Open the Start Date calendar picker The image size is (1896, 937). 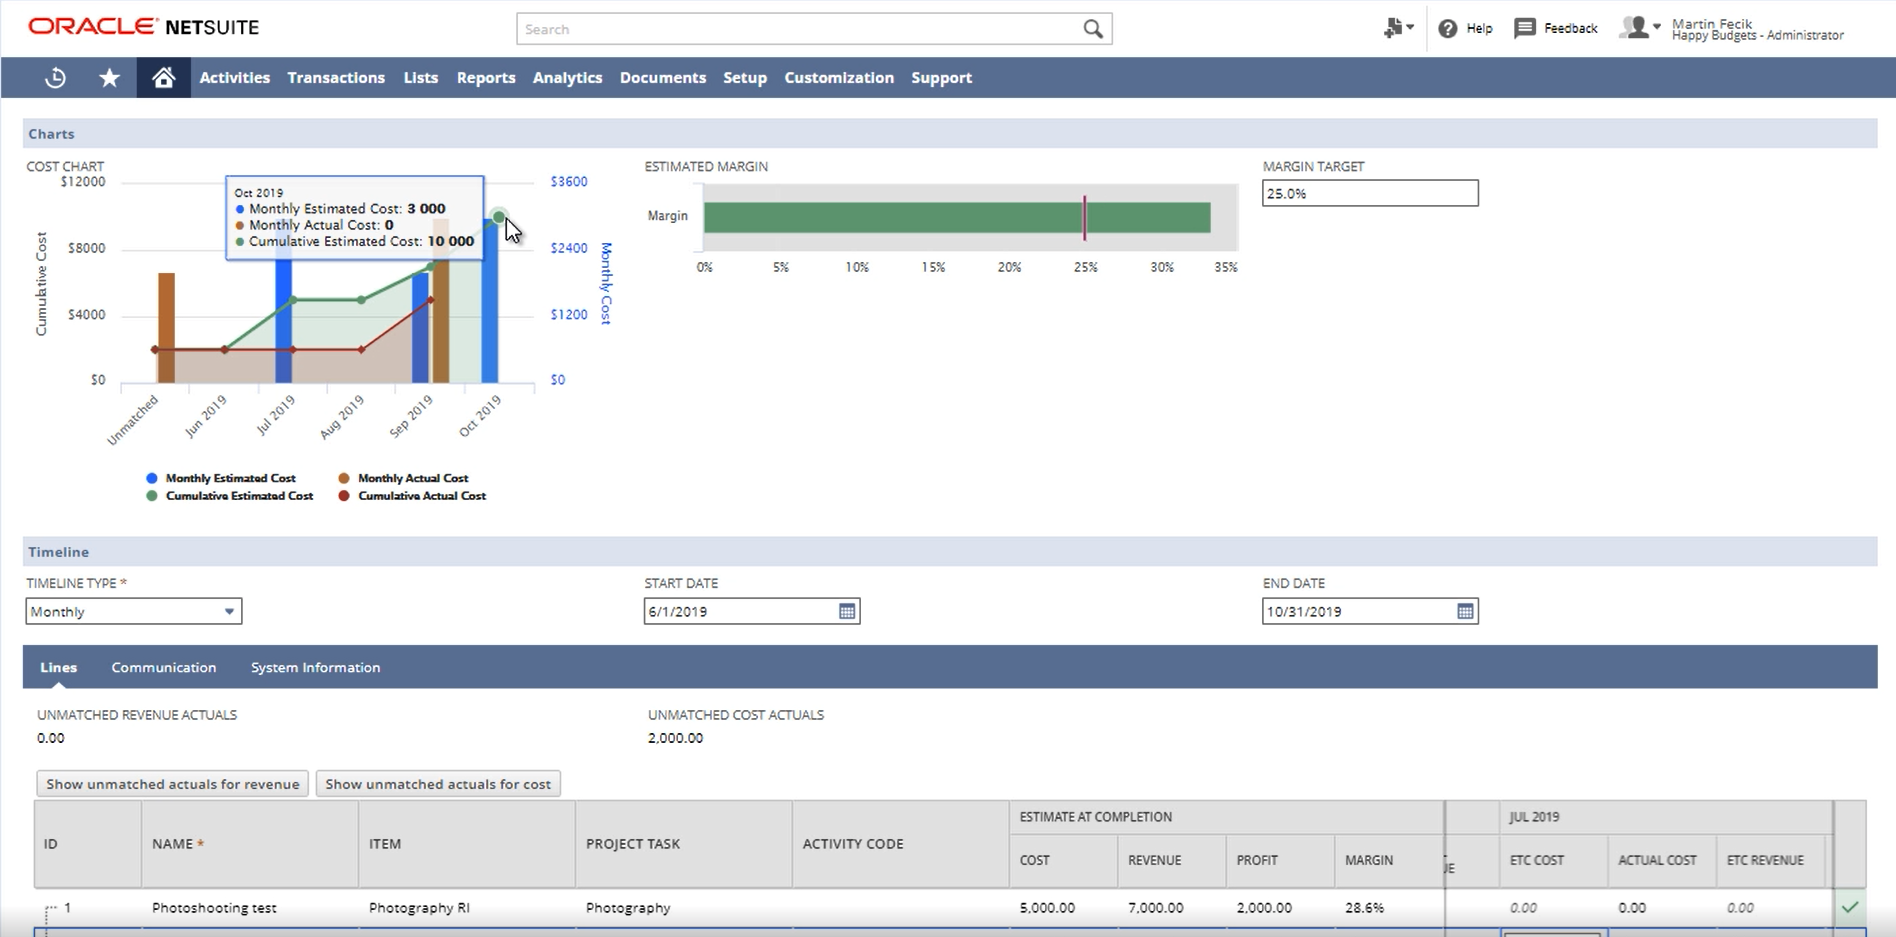[x=847, y=611]
